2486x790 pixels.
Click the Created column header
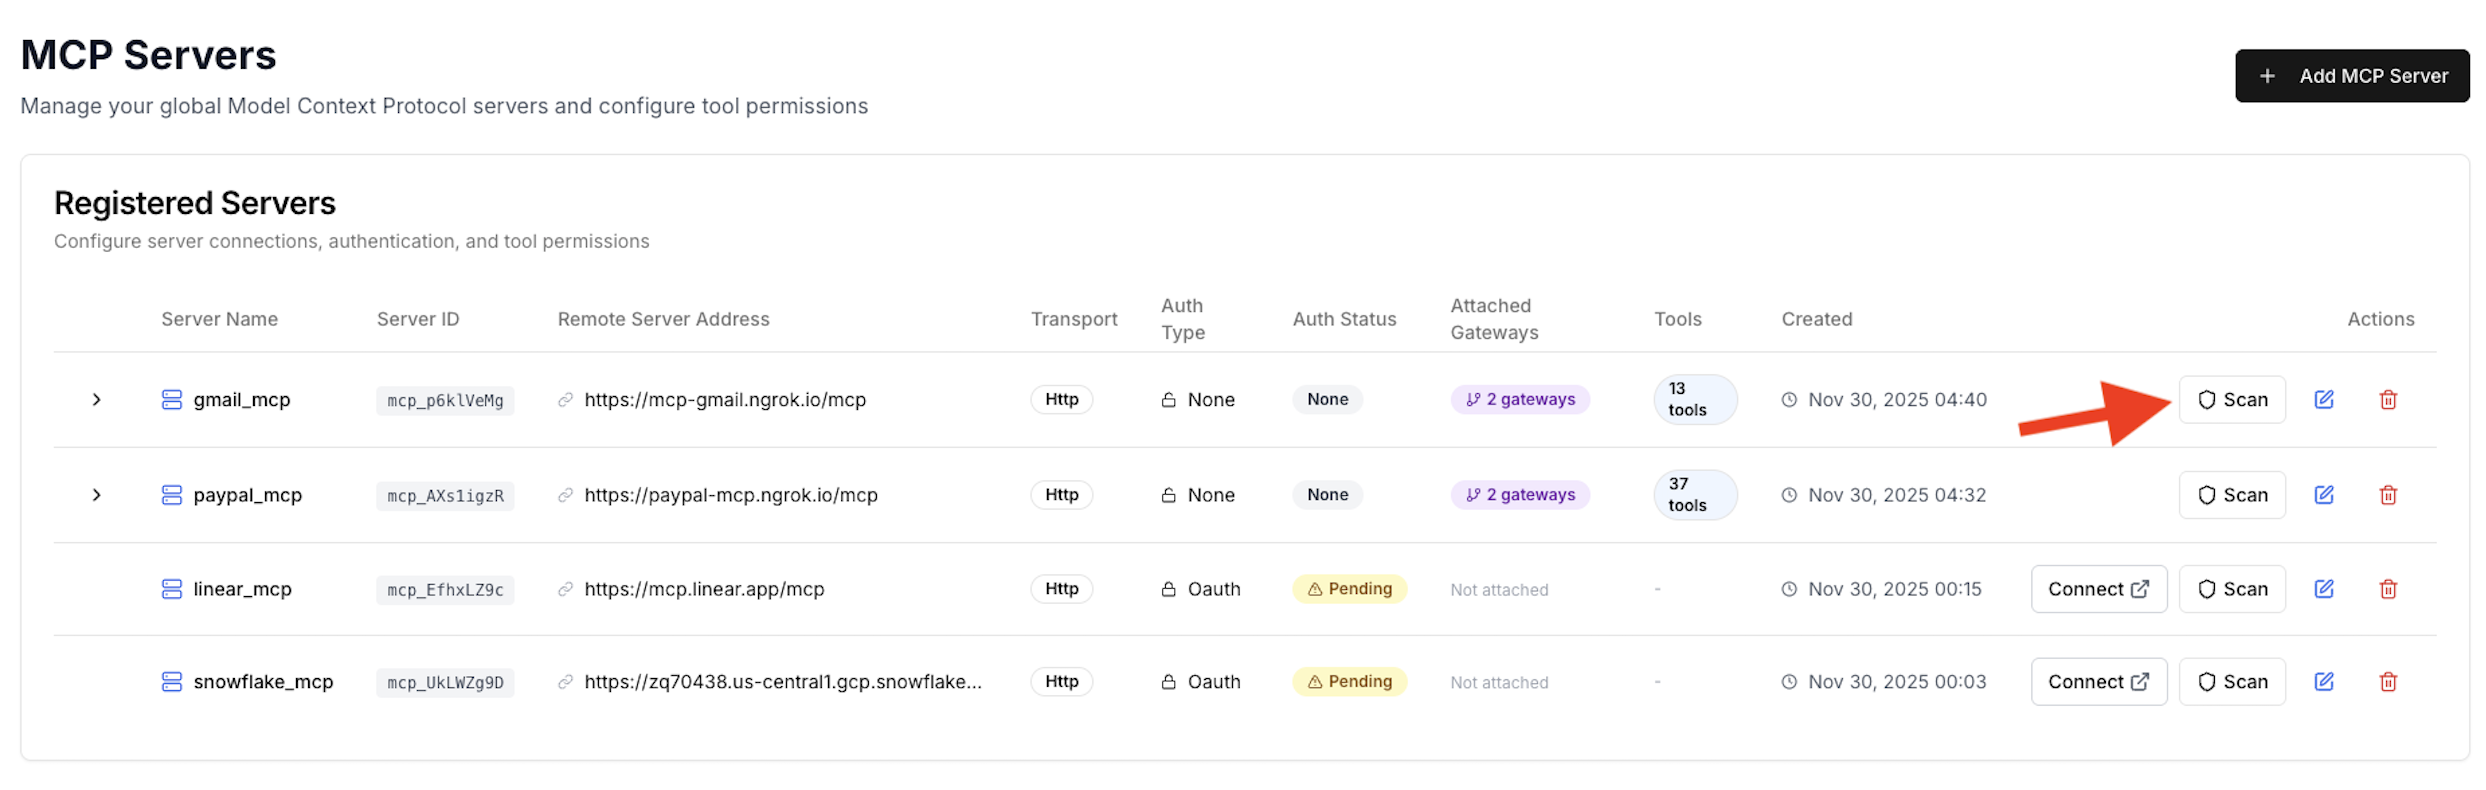pyautogui.click(x=1817, y=319)
